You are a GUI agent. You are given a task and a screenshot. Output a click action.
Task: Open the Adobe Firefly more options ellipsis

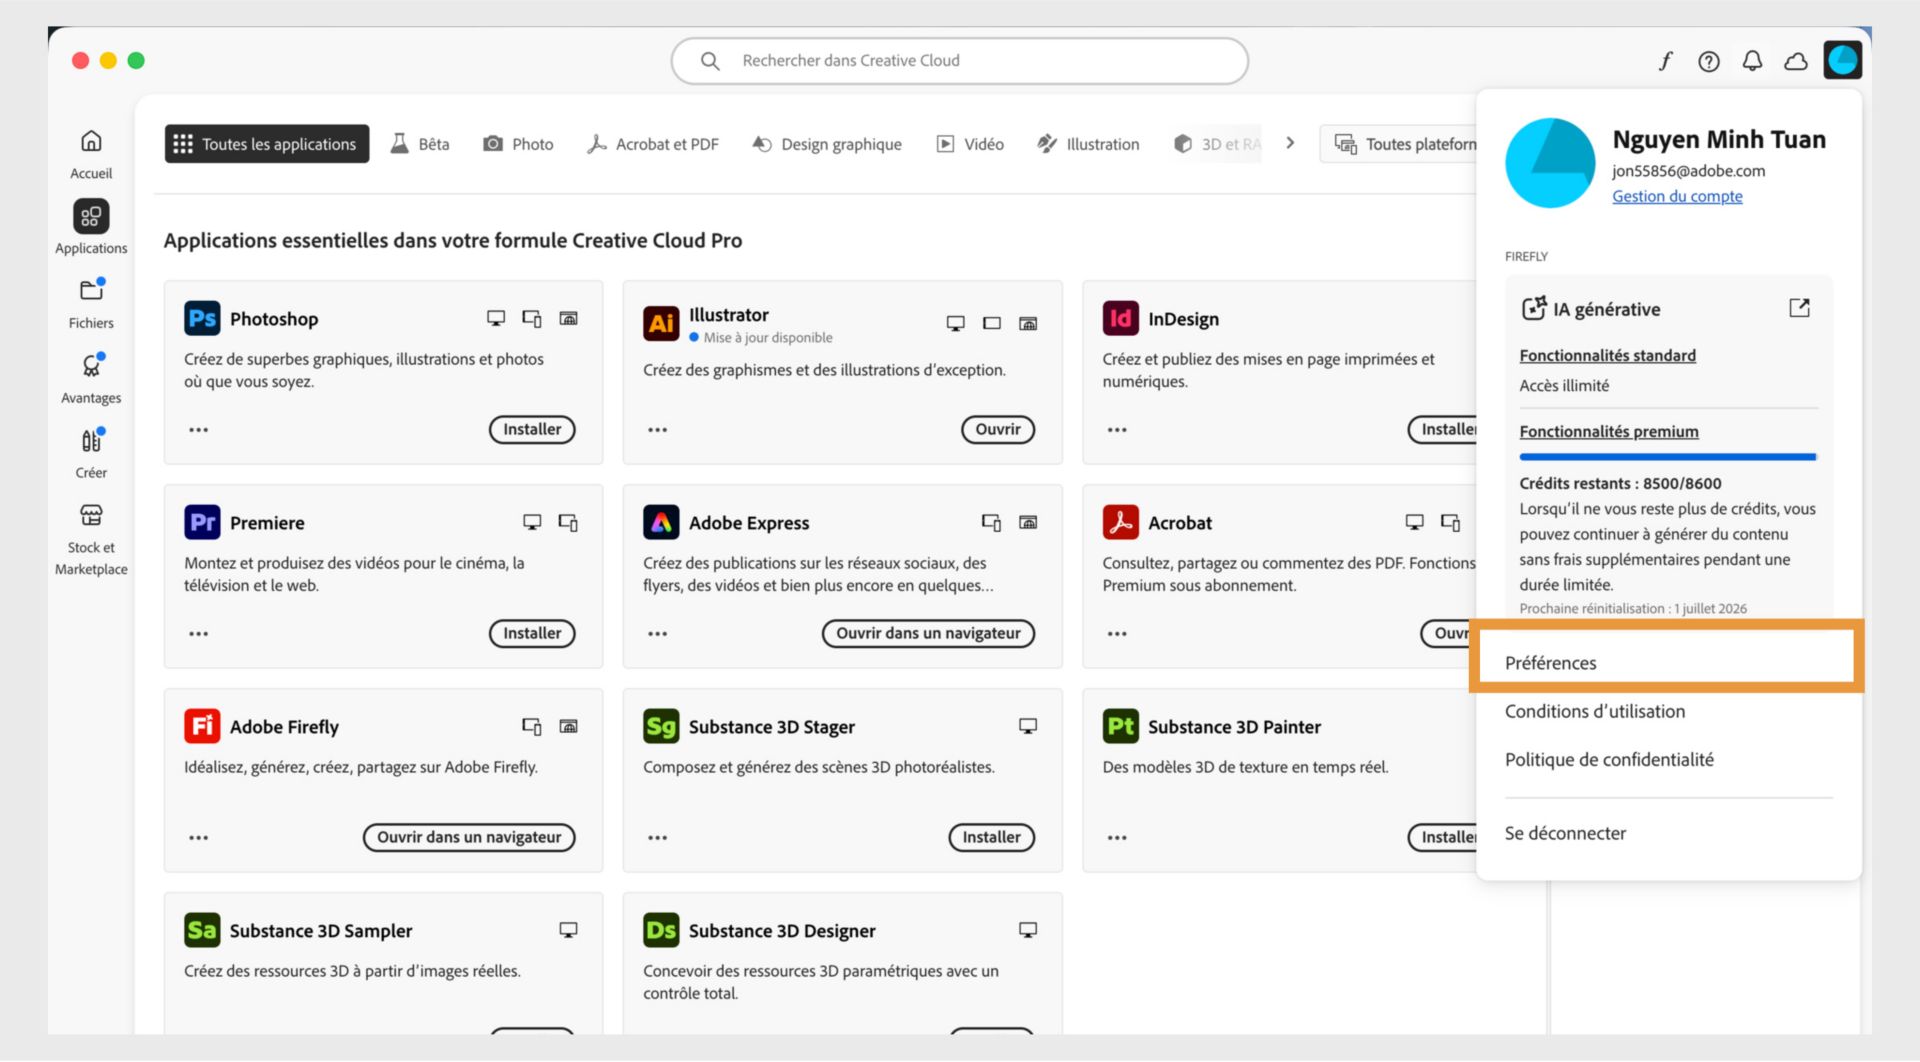point(199,838)
